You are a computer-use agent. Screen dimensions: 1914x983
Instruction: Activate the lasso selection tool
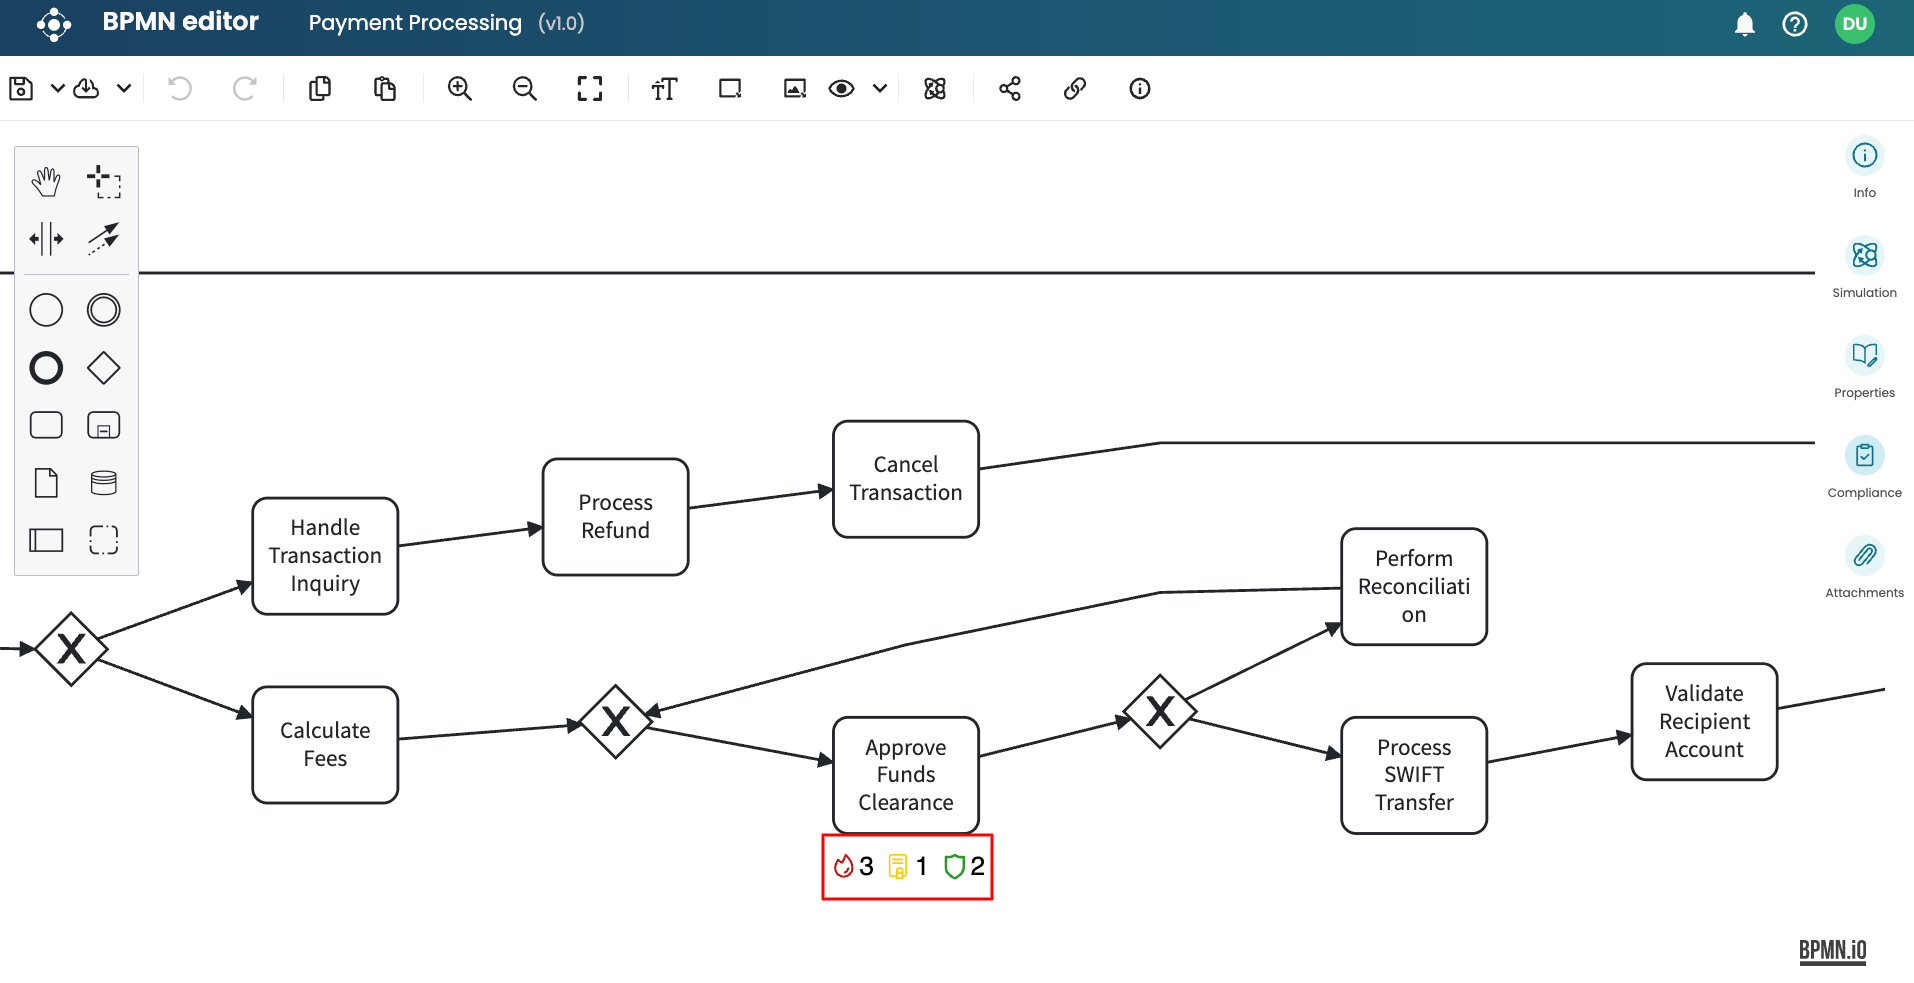[103, 182]
